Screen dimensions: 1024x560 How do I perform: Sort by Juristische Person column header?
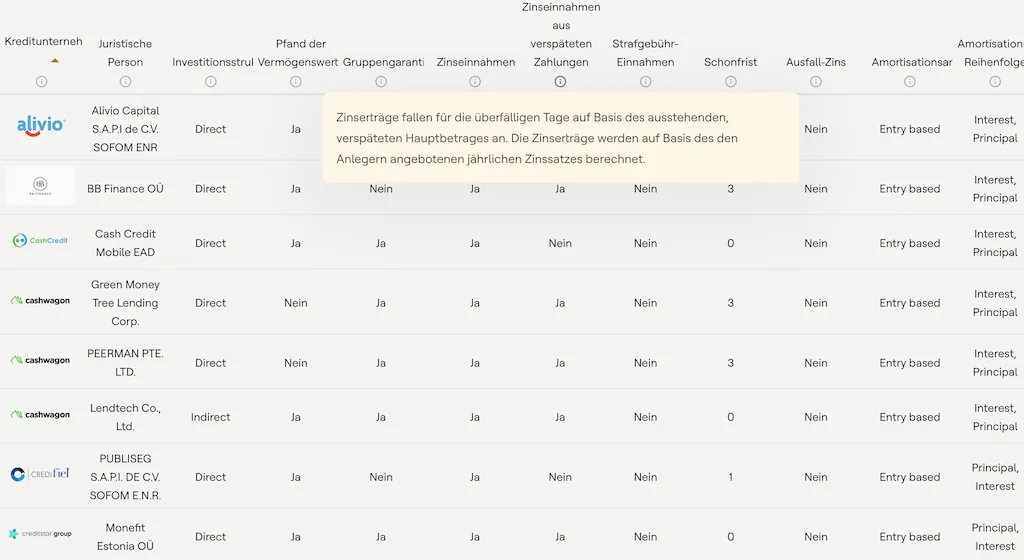[x=125, y=53]
